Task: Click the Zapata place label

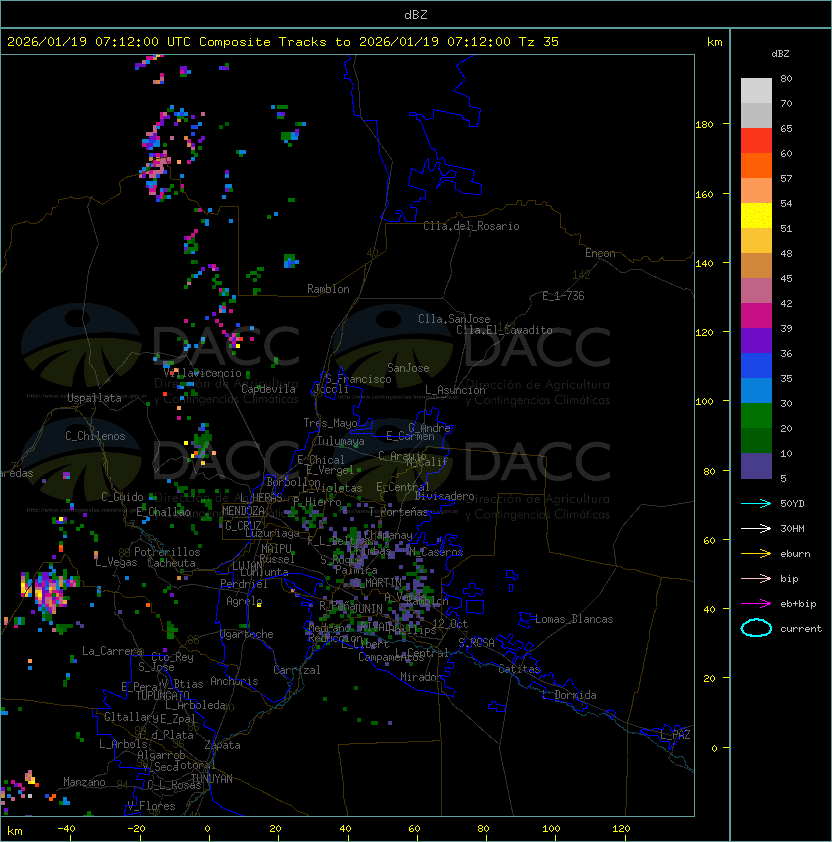Action: coord(222,745)
